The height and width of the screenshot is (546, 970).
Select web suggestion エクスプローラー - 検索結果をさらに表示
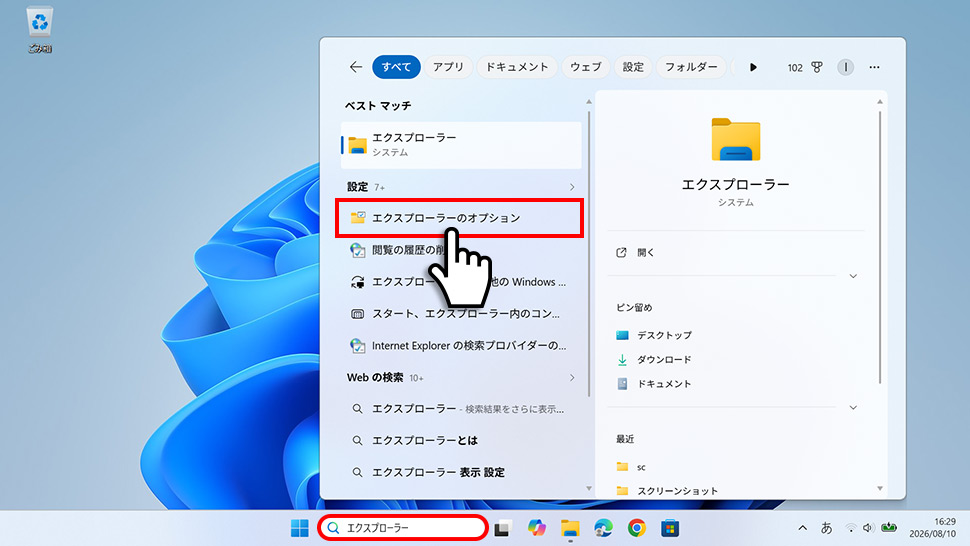coord(461,409)
